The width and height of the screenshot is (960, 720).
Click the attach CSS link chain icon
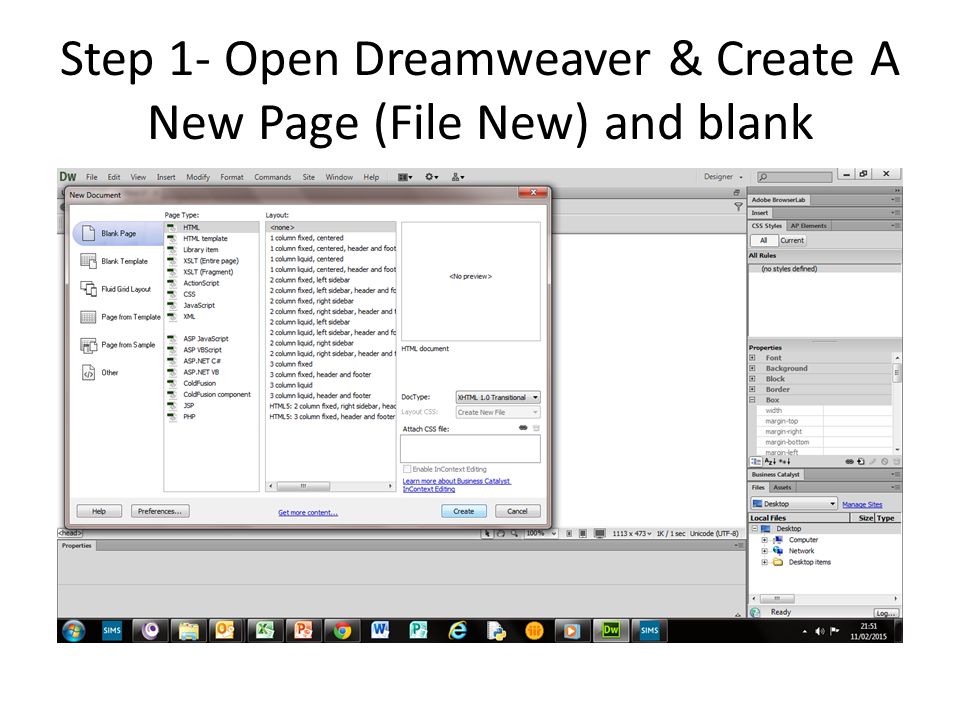pos(523,429)
